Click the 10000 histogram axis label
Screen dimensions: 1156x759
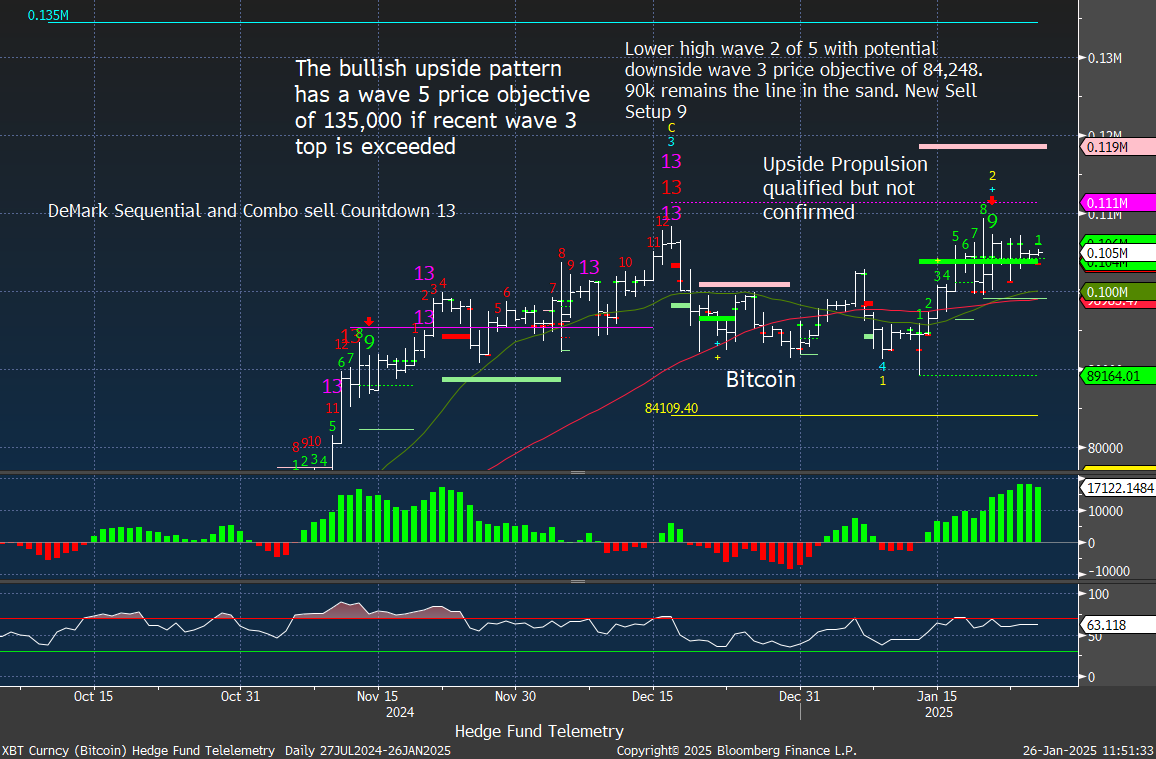1106,511
